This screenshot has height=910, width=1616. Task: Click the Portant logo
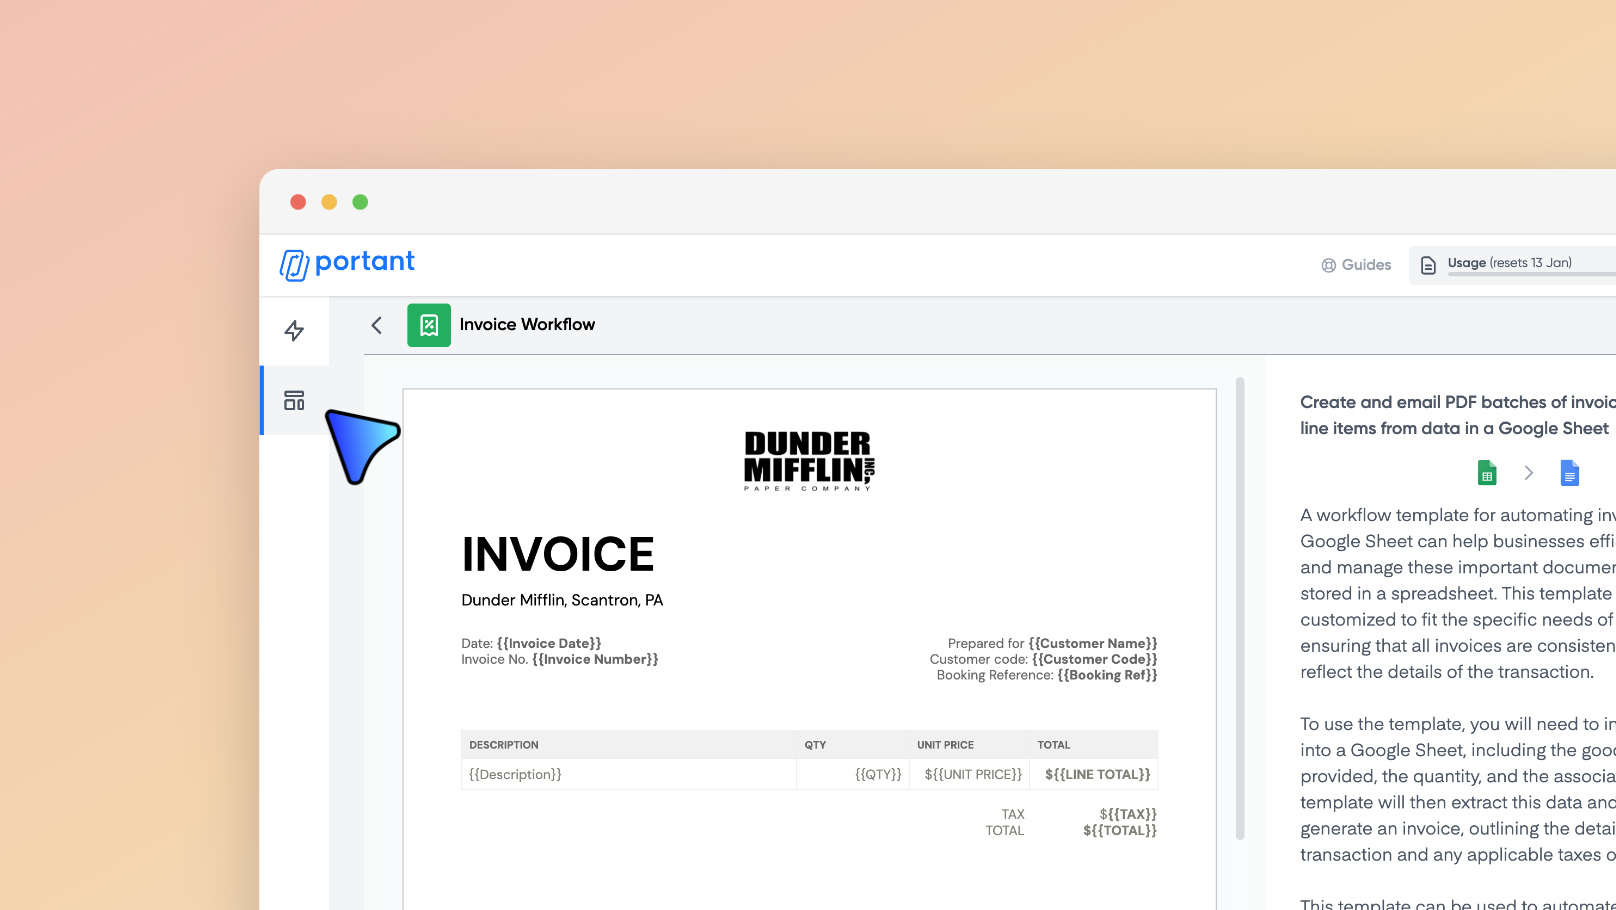[346, 262]
